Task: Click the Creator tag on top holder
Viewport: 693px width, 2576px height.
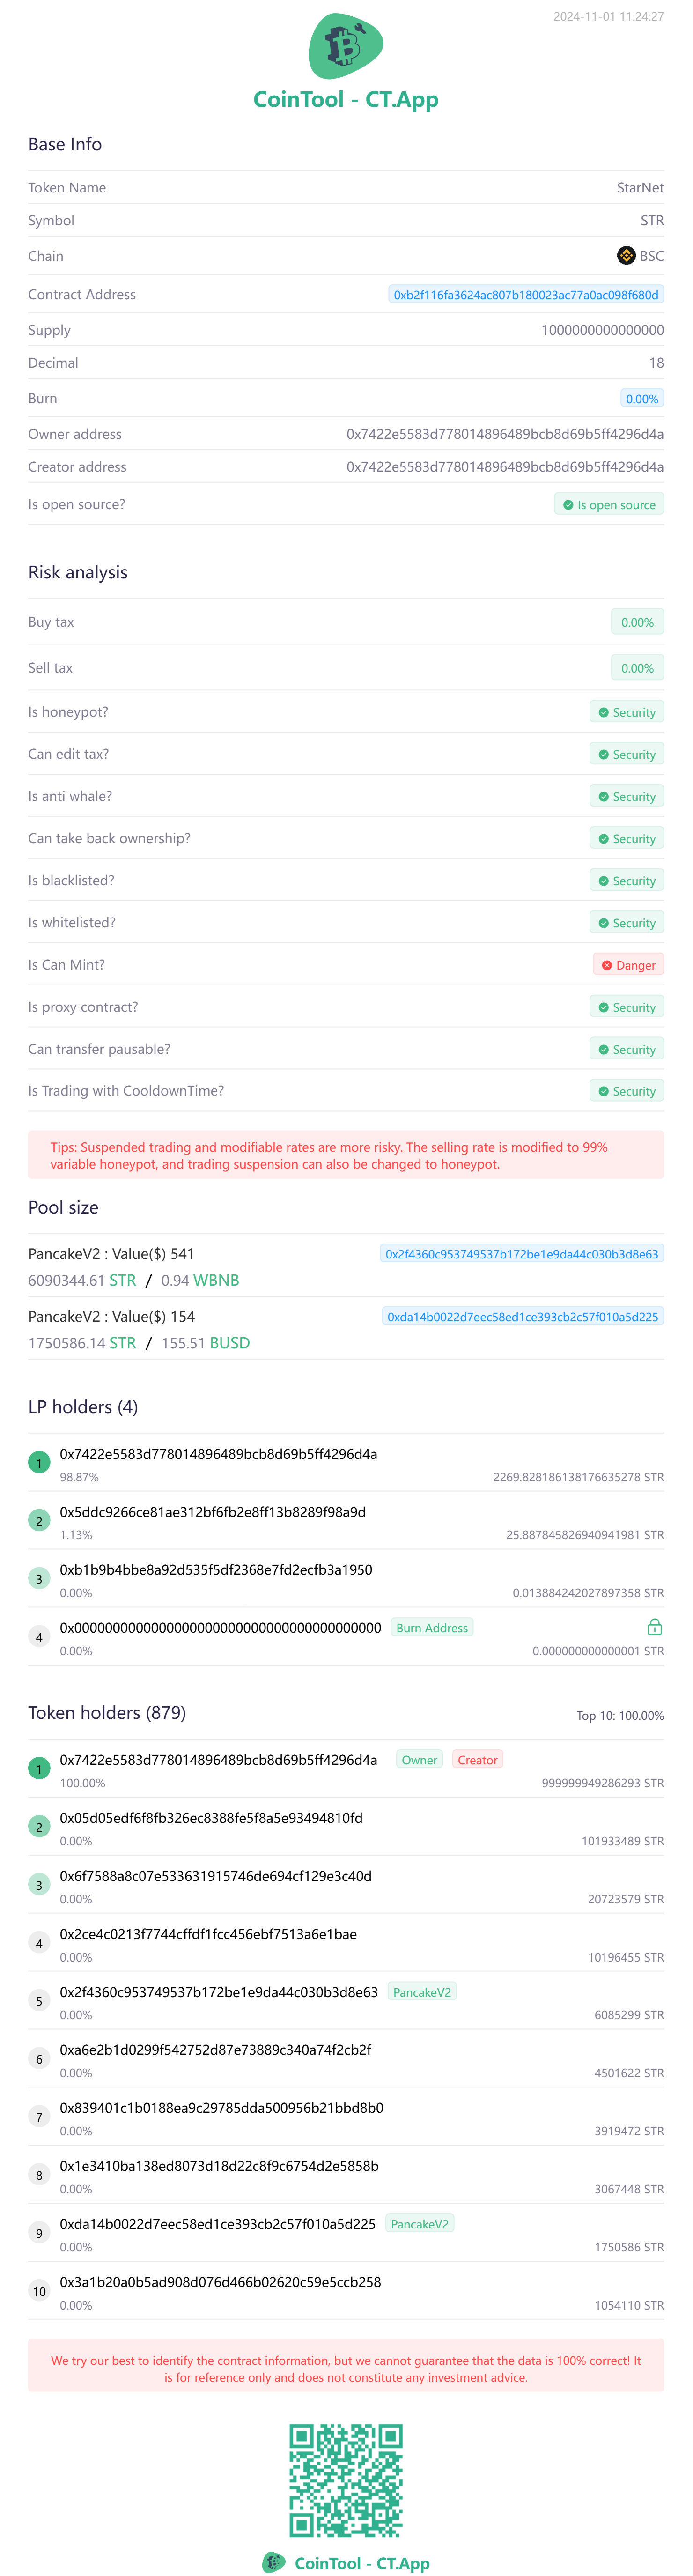Action: (x=477, y=1760)
